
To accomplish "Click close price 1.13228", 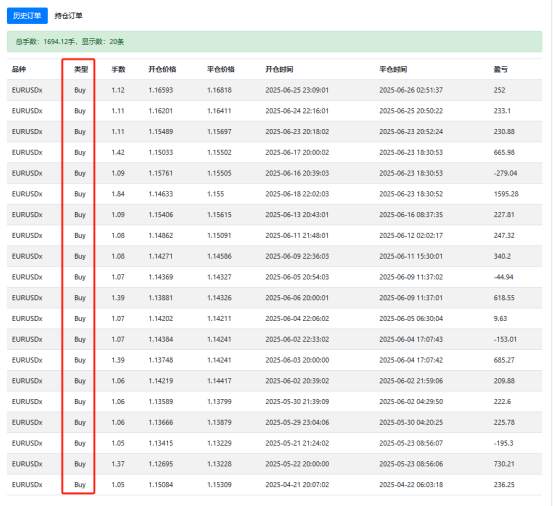I will pyautogui.click(x=219, y=464).
